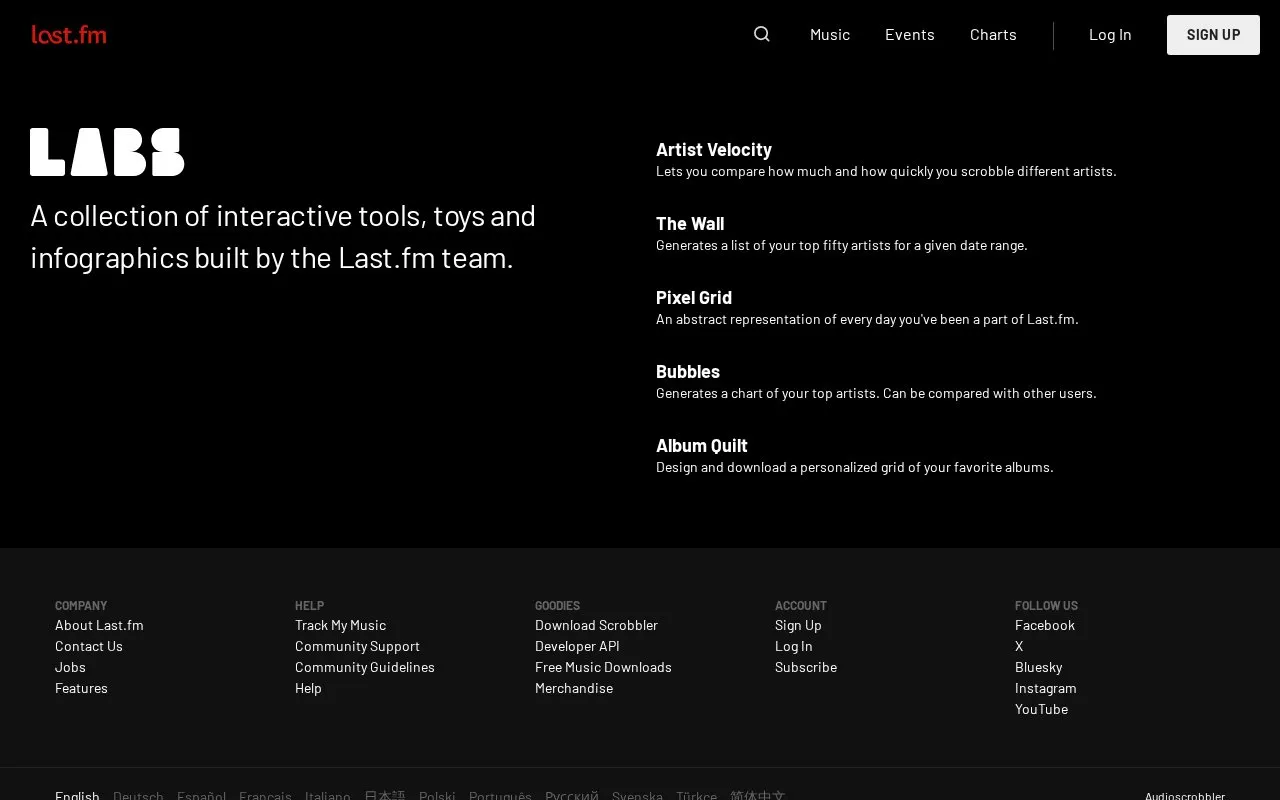Screen dimensions: 1280x800
Task: Read the Community Guidelines link
Action: [365, 667]
